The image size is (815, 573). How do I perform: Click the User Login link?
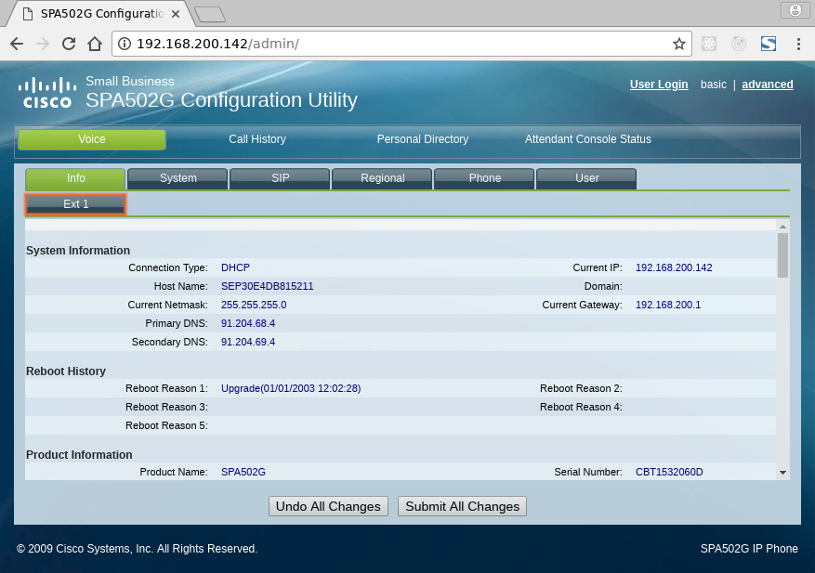tap(659, 84)
